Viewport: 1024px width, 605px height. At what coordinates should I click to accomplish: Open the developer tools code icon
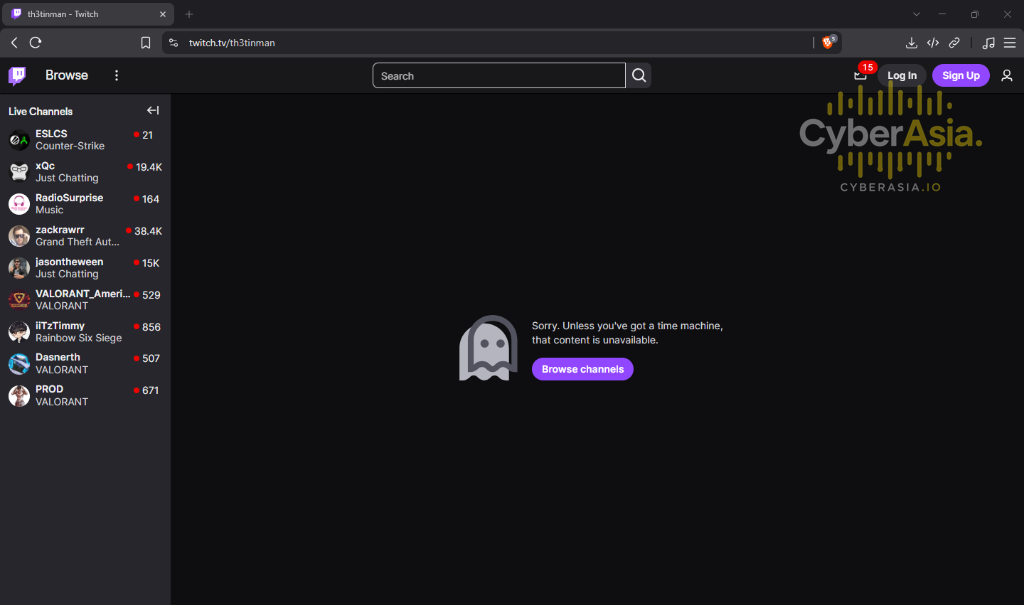click(x=933, y=42)
